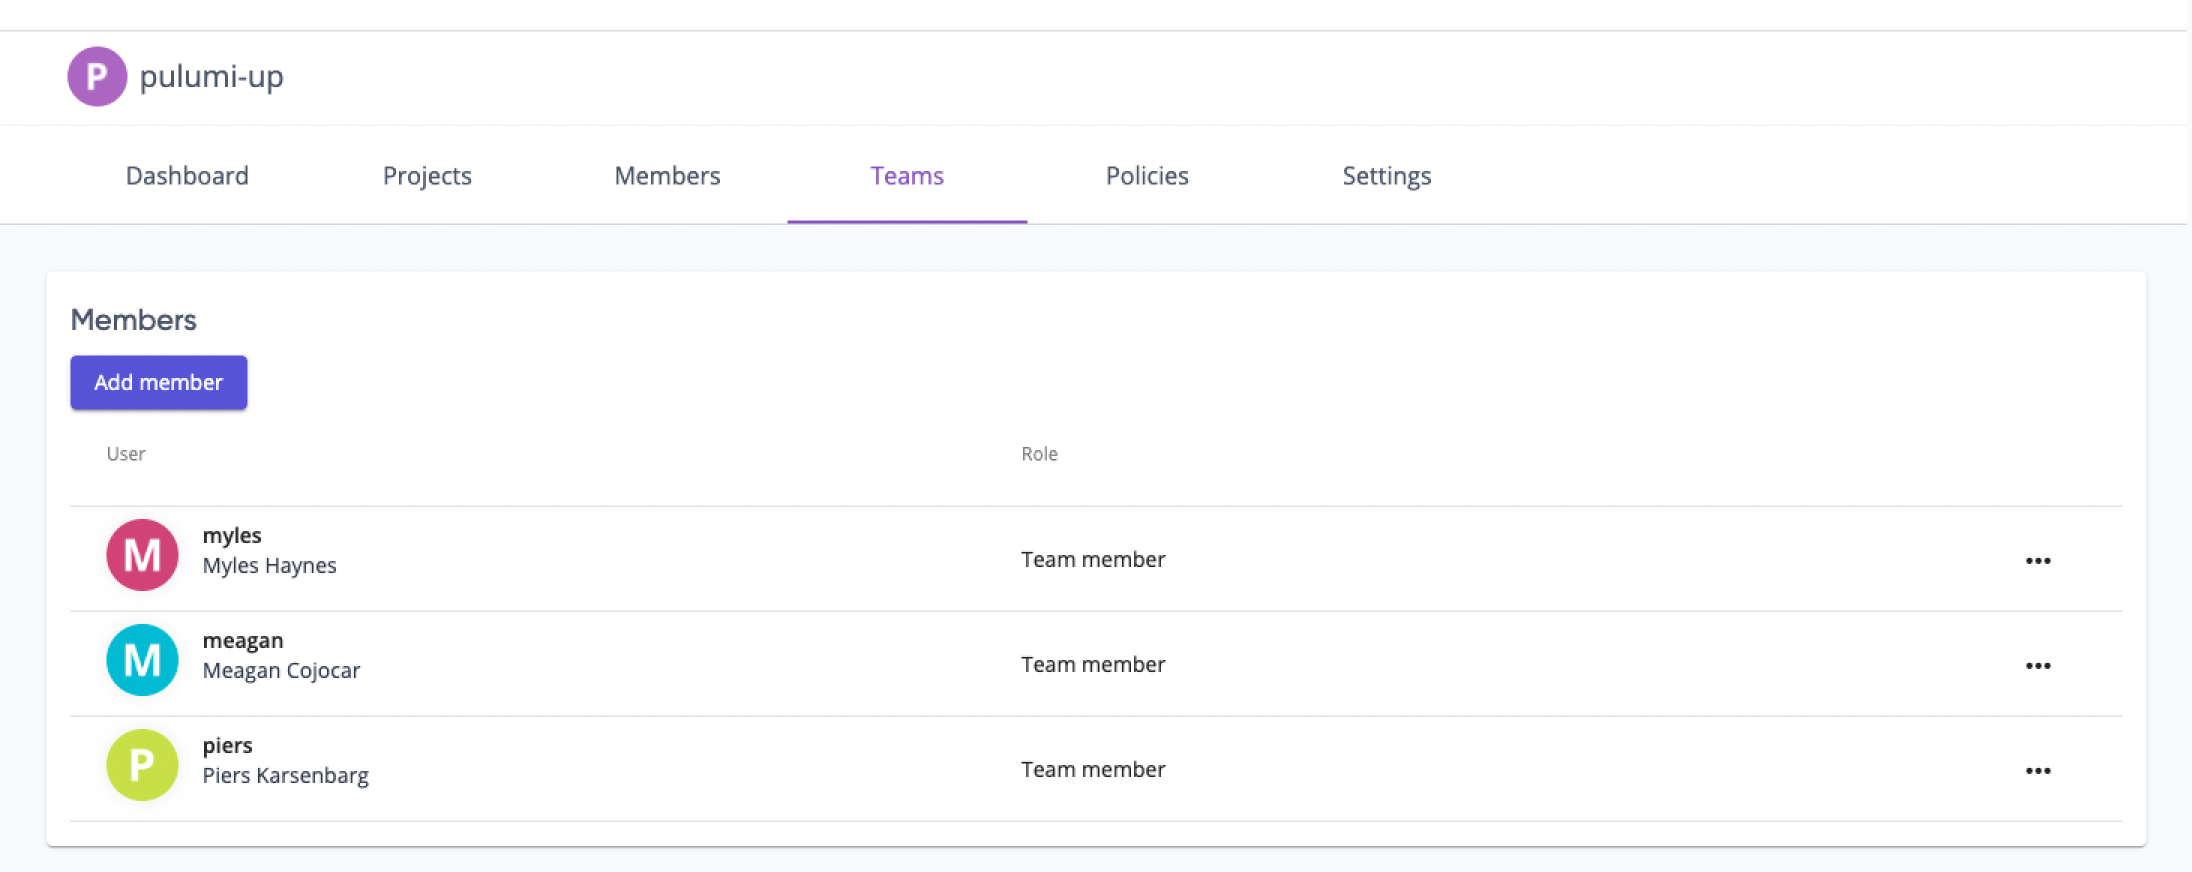Switch to the Projects tab
Screen dimensions: 2192x872
(x=427, y=176)
